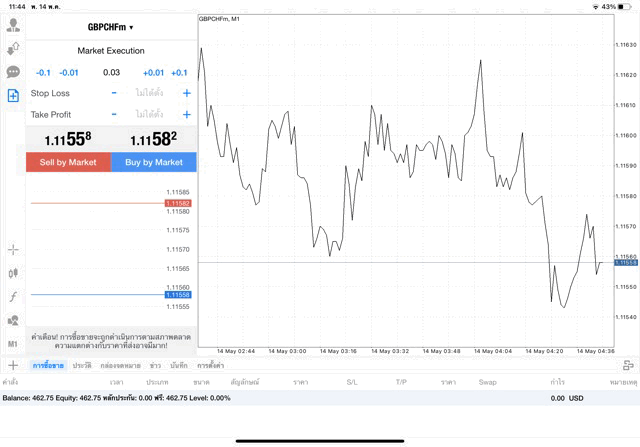
Task: Open the accounts profile icon
Action: point(13,25)
